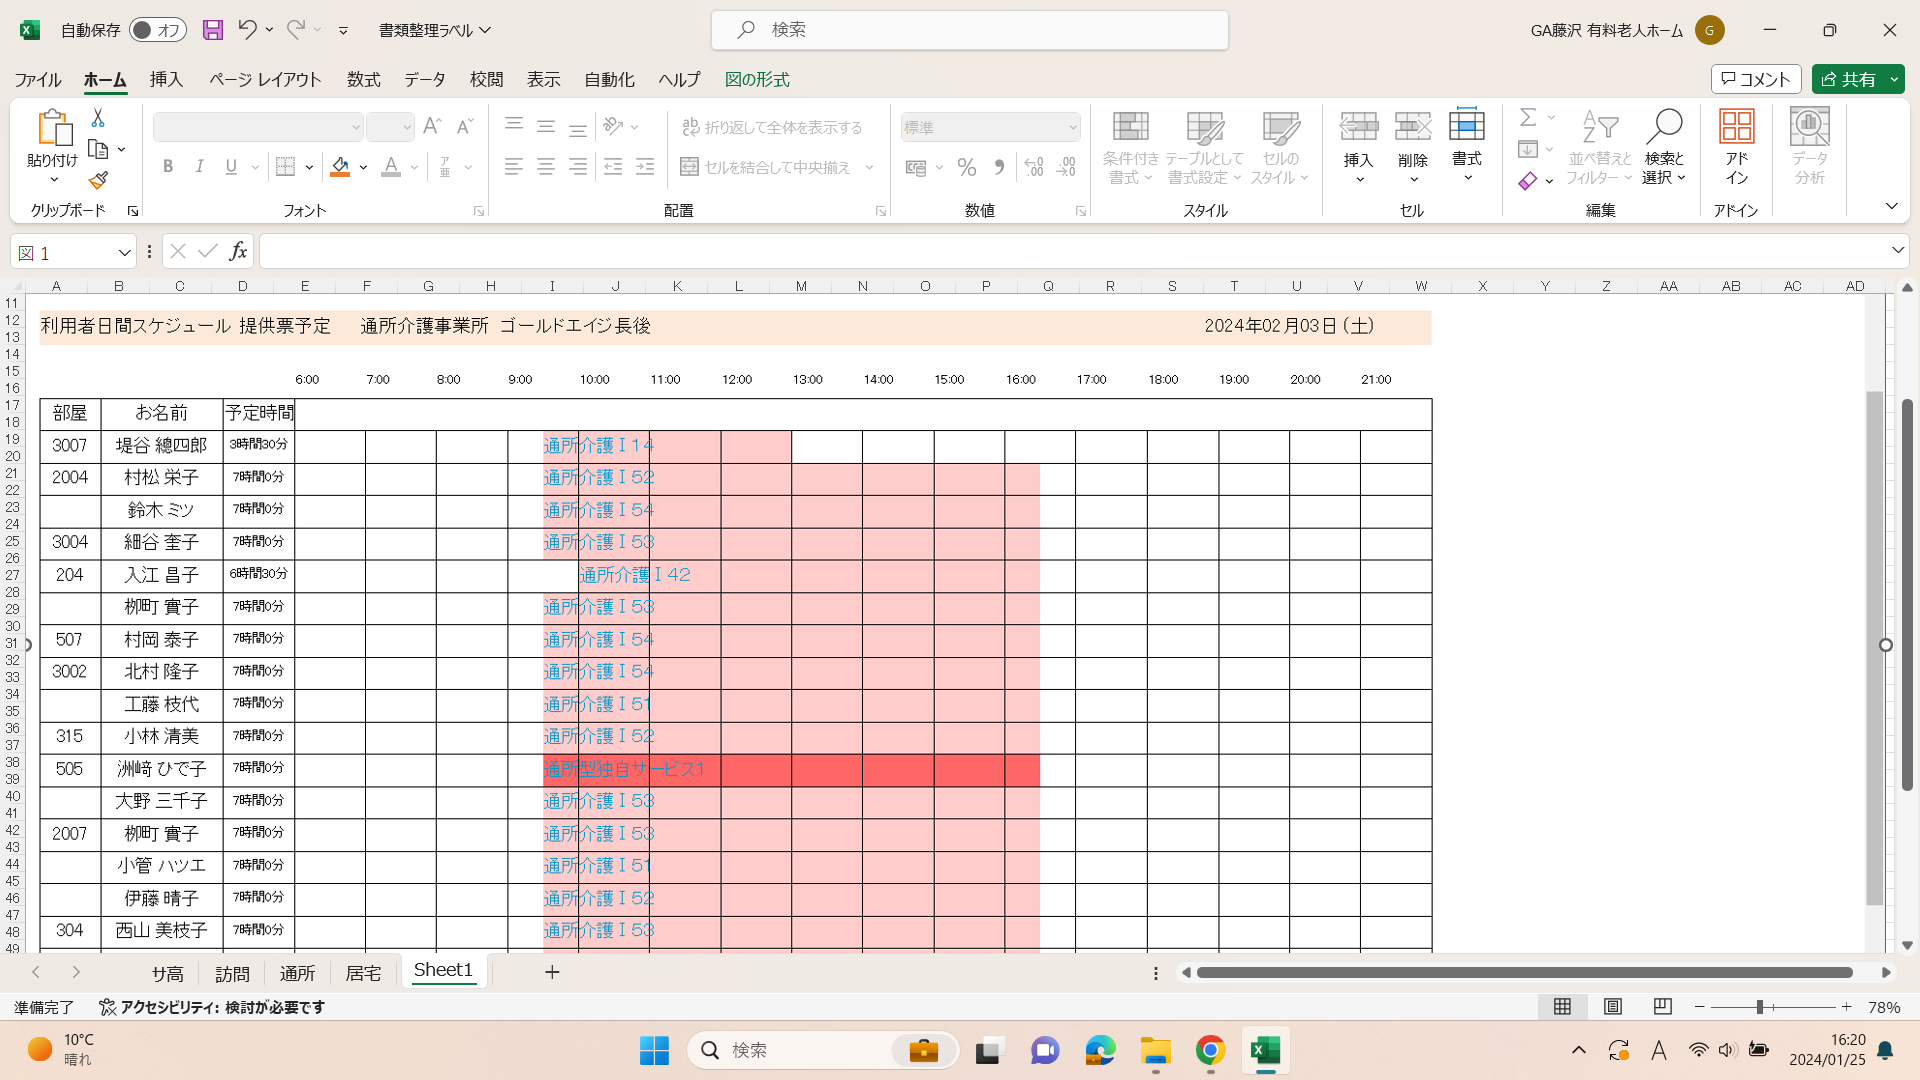Open the Paste options dropdown arrow
1920x1080 pixels.
point(54,181)
